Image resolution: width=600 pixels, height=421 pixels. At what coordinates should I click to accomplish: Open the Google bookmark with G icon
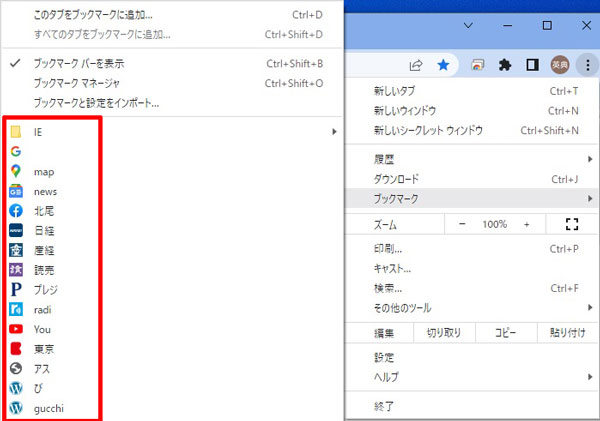(x=171, y=152)
